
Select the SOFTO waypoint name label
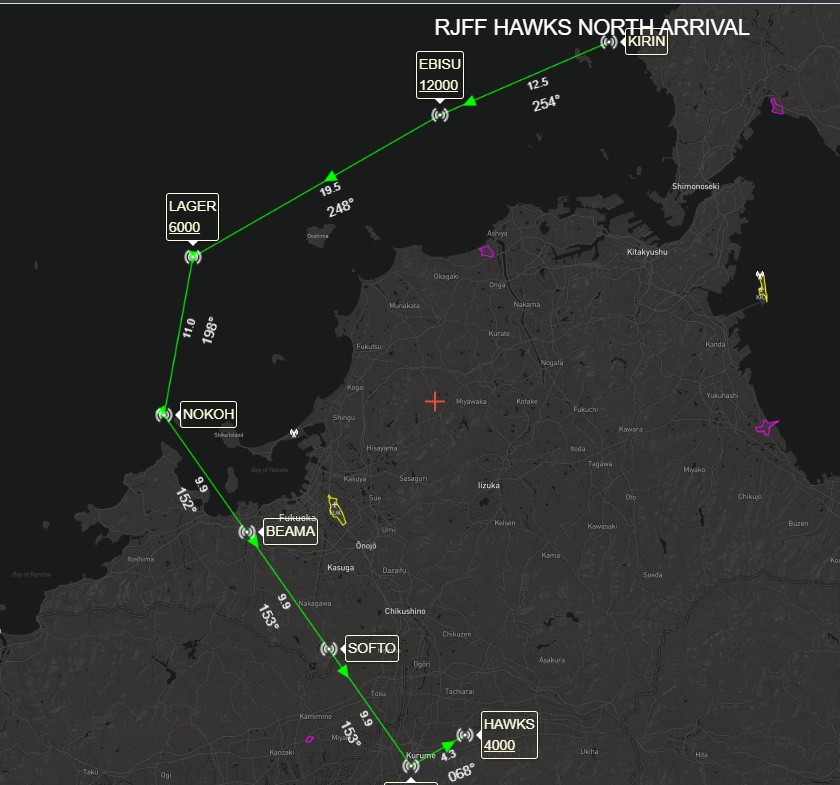[x=372, y=648]
